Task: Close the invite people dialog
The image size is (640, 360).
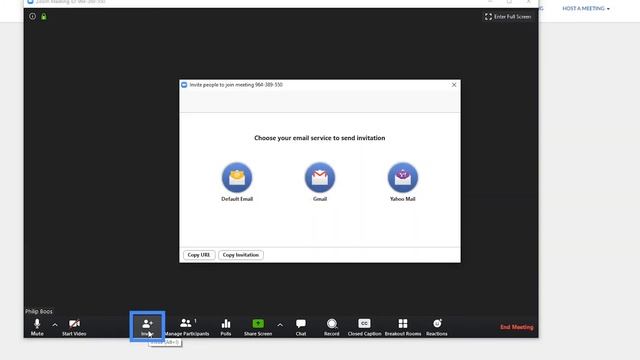Action: coord(454,85)
